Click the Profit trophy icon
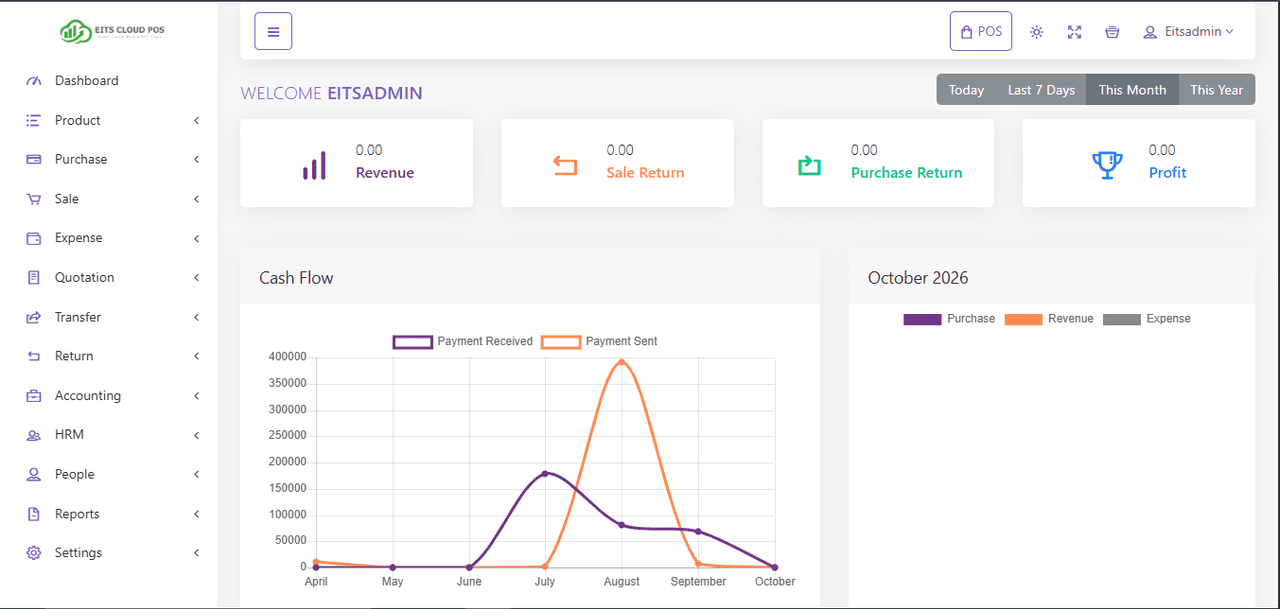Screen dimensions: 1280x609 1107,165
